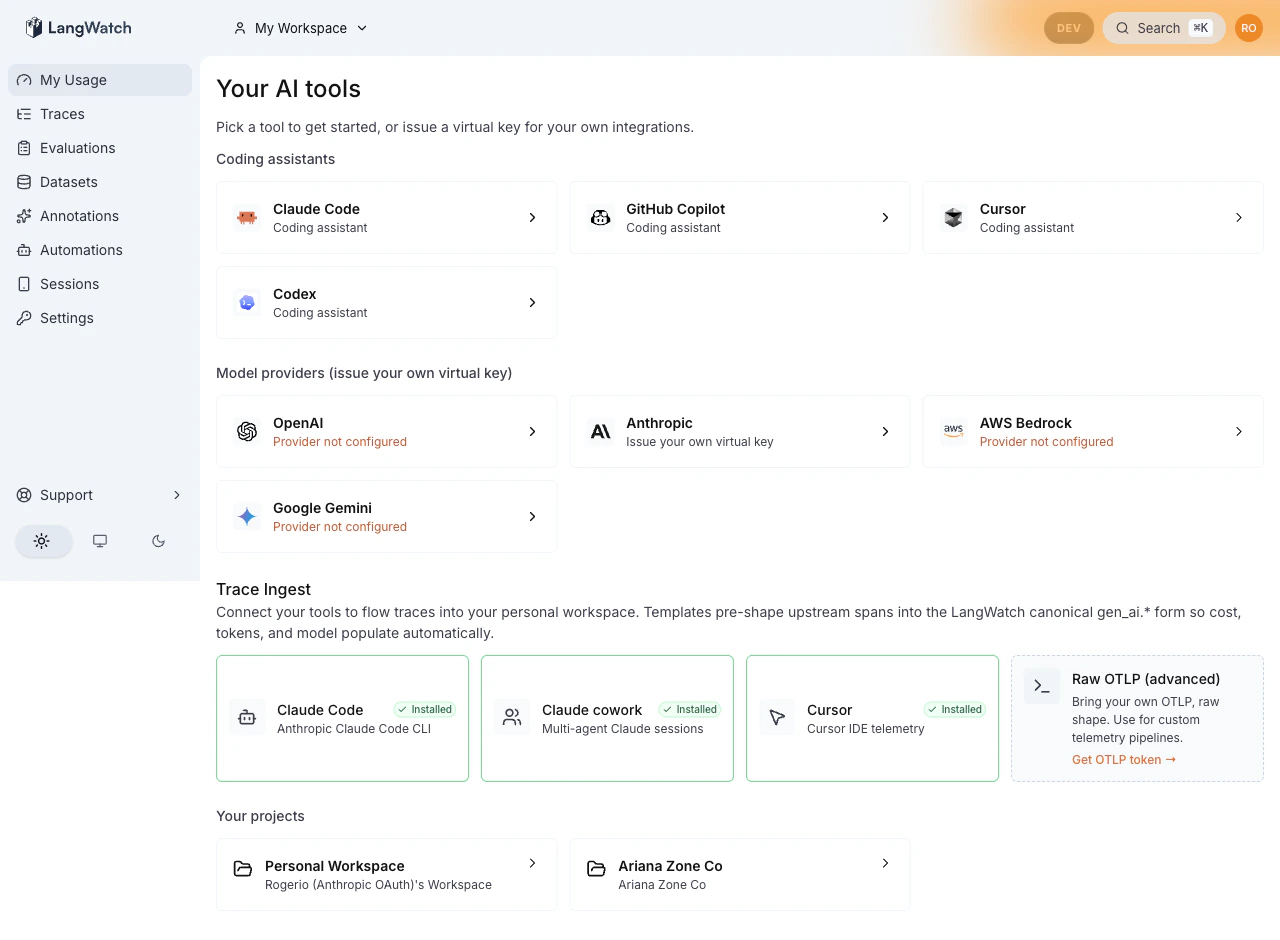The image size is (1280, 940).
Task: Click "Issue your own virtual key" under Anthropic
Action: pyautogui.click(x=700, y=442)
